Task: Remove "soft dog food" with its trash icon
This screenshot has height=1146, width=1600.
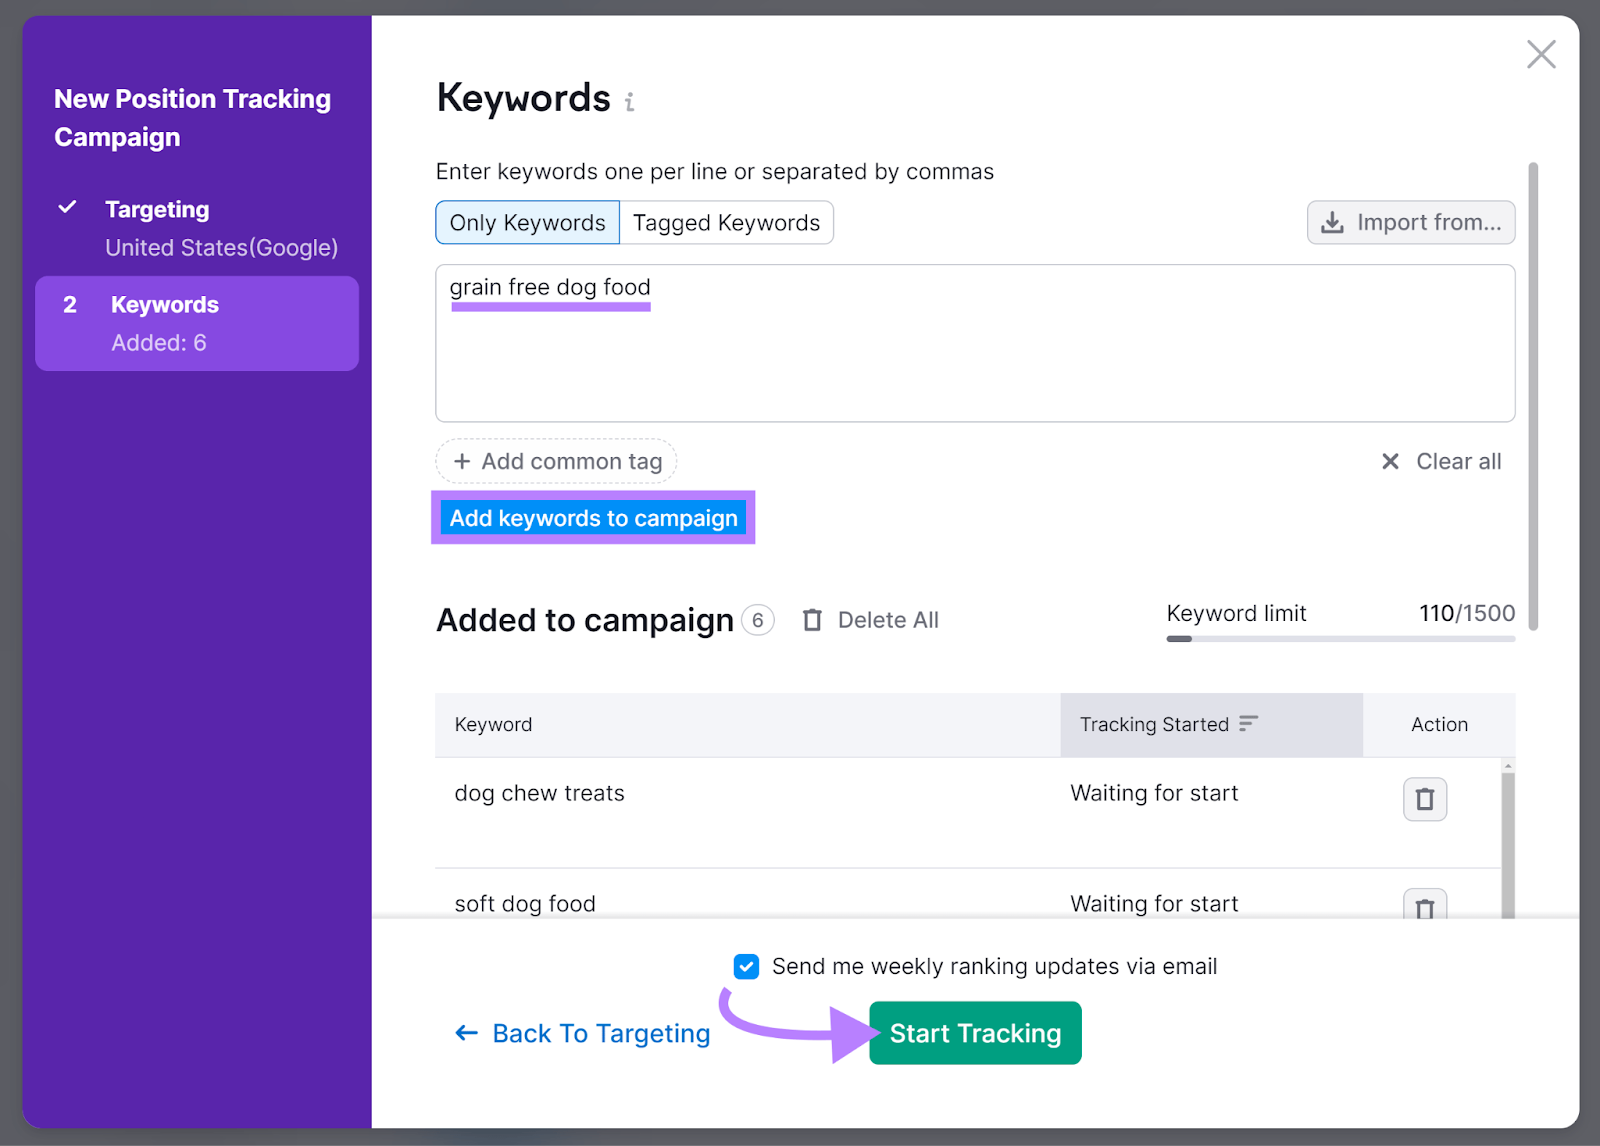Action: 1425,908
